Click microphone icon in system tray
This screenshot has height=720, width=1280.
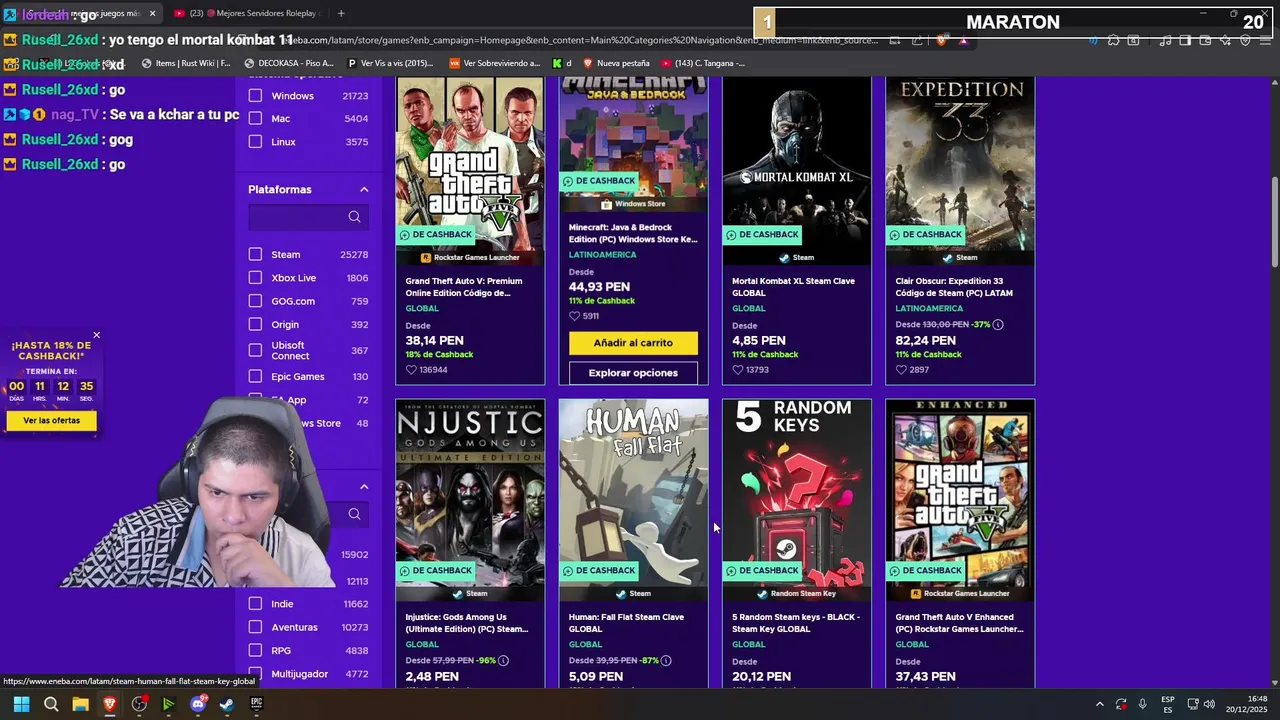click(1142, 704)
